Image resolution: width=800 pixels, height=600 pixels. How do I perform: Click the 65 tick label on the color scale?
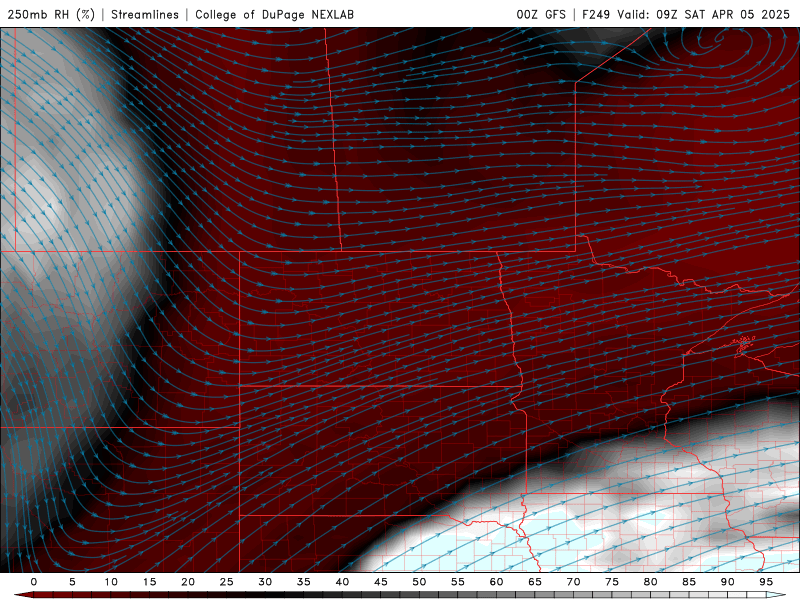[535, 582]
